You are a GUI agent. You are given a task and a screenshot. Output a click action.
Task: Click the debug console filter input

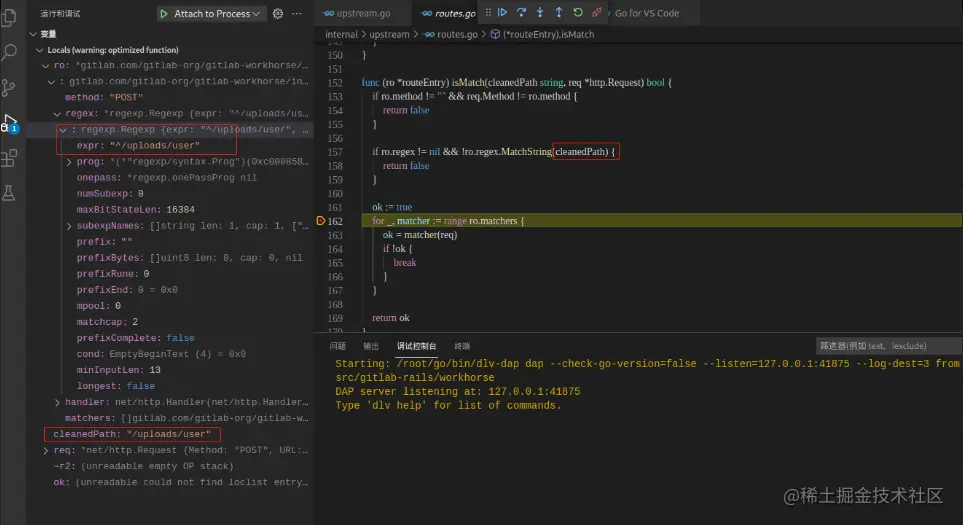pos(885,346)
